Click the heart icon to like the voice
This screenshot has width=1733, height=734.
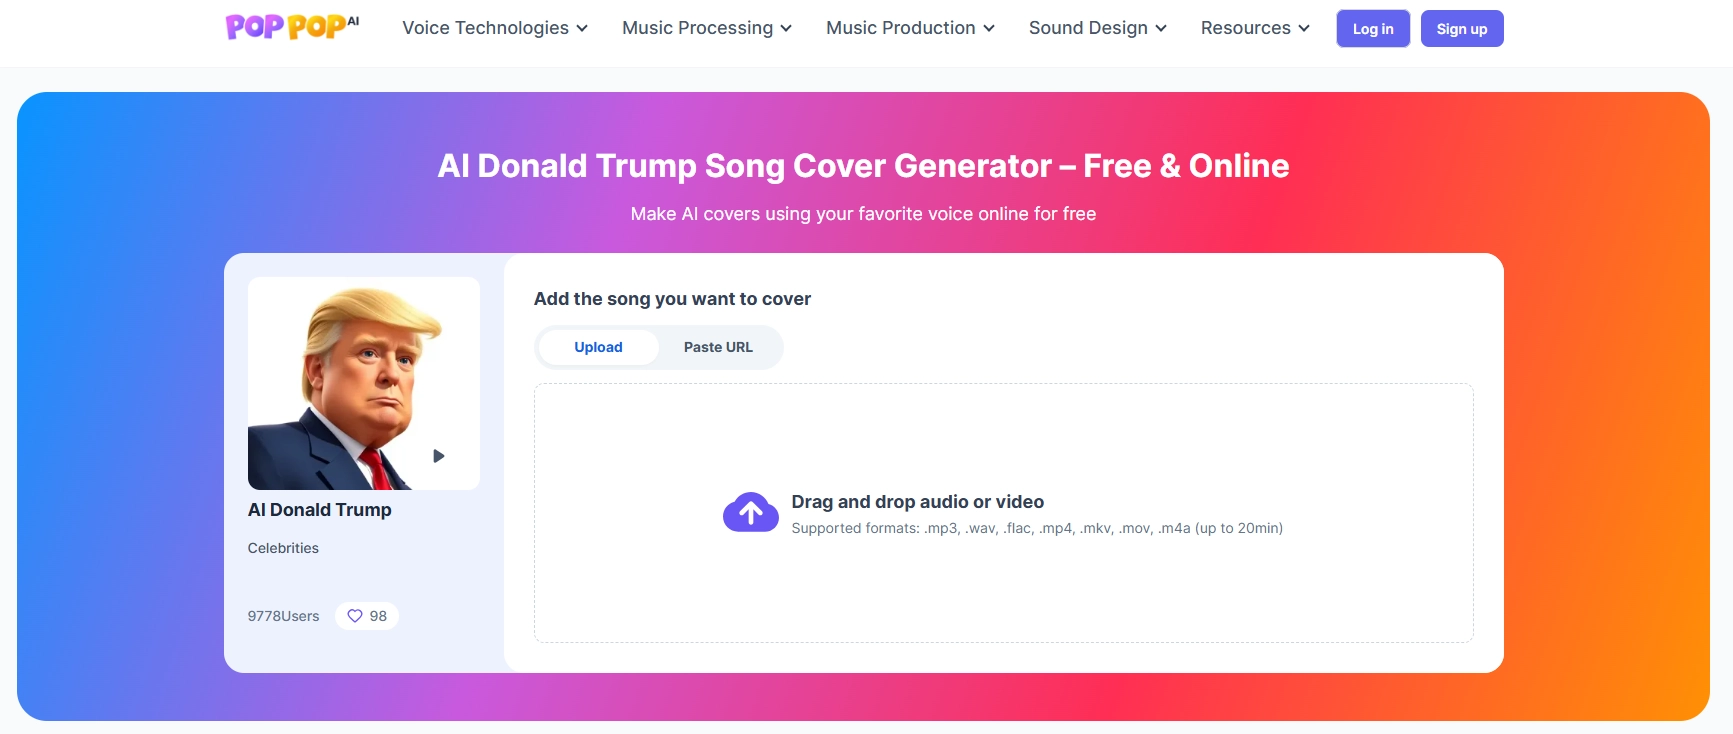click(355, 616)
